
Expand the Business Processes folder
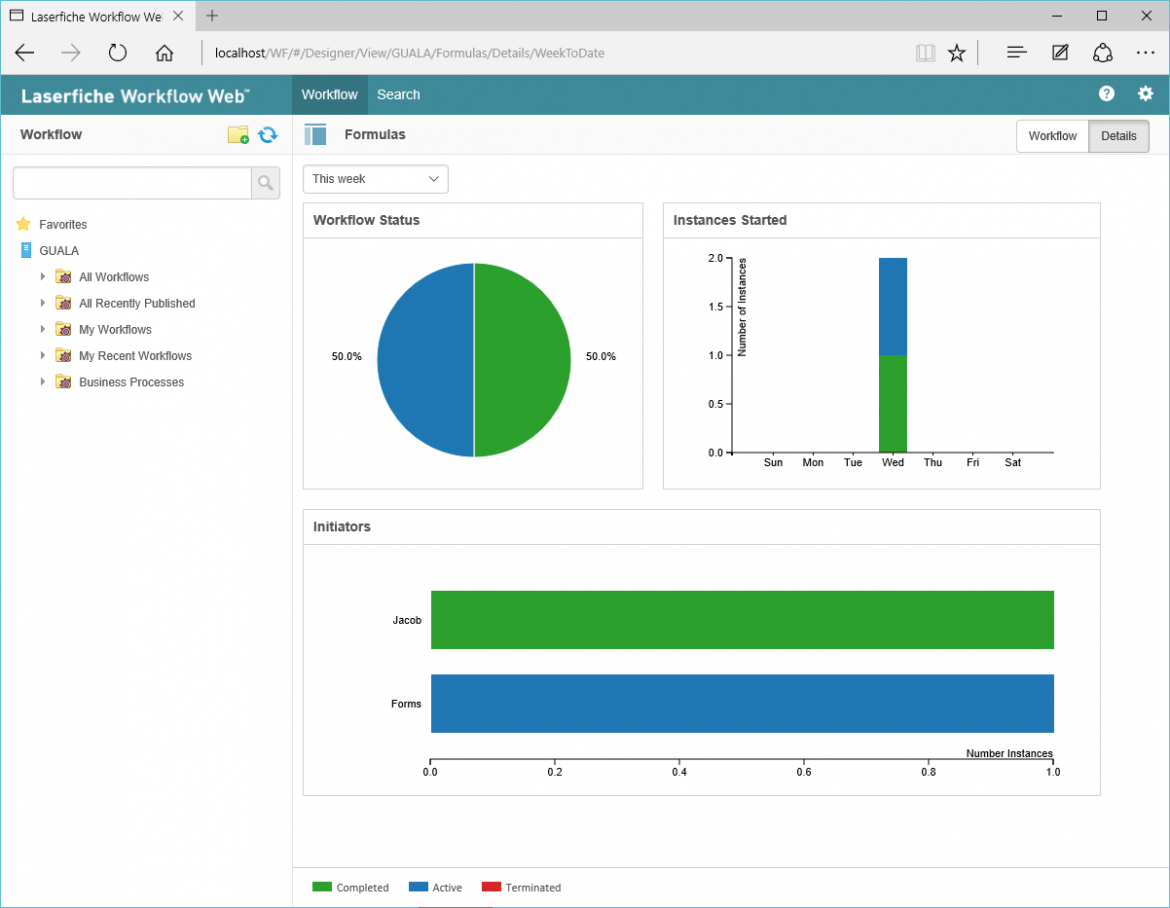43,382
